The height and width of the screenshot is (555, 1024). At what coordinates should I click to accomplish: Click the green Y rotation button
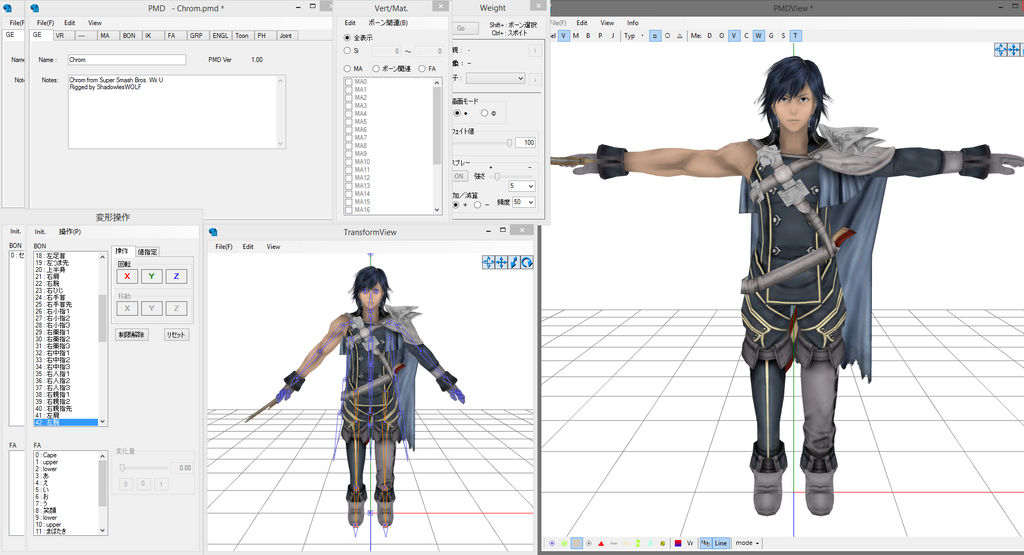[x=152, y=276]
